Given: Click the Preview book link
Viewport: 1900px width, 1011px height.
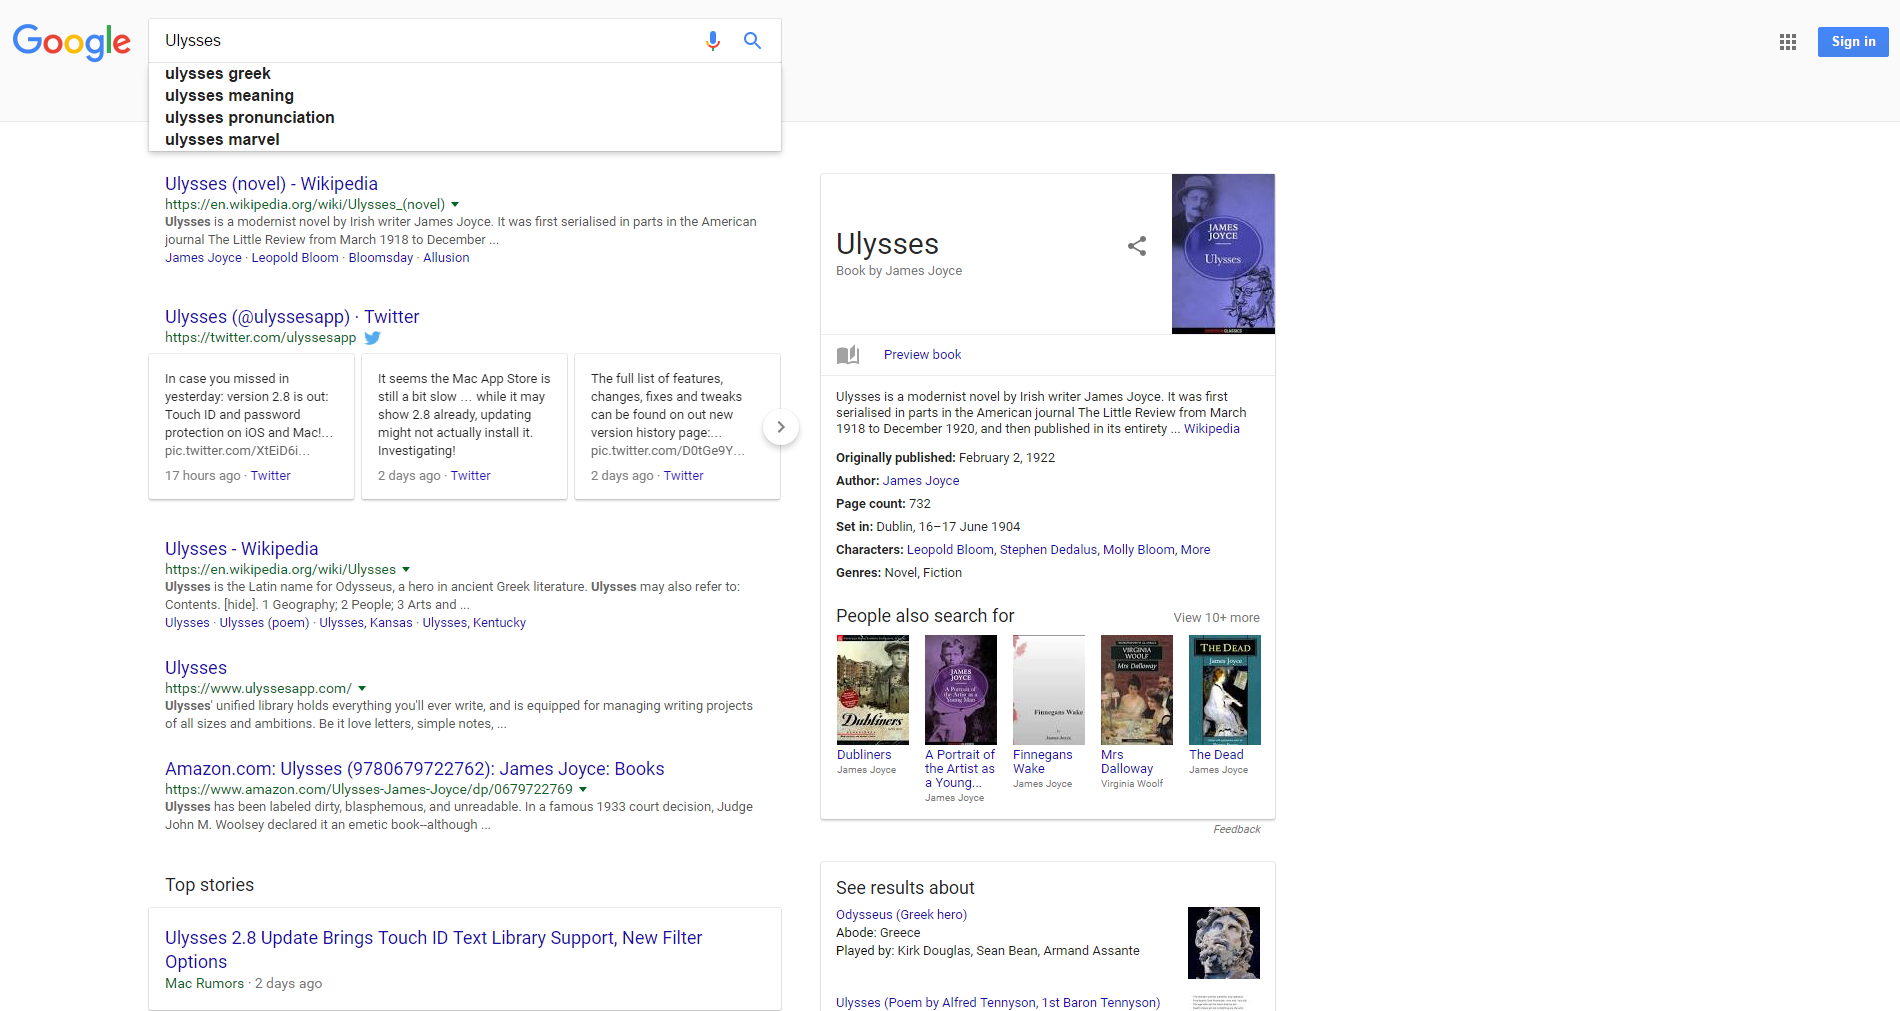Looking at the screenshot, I should 922,355.
